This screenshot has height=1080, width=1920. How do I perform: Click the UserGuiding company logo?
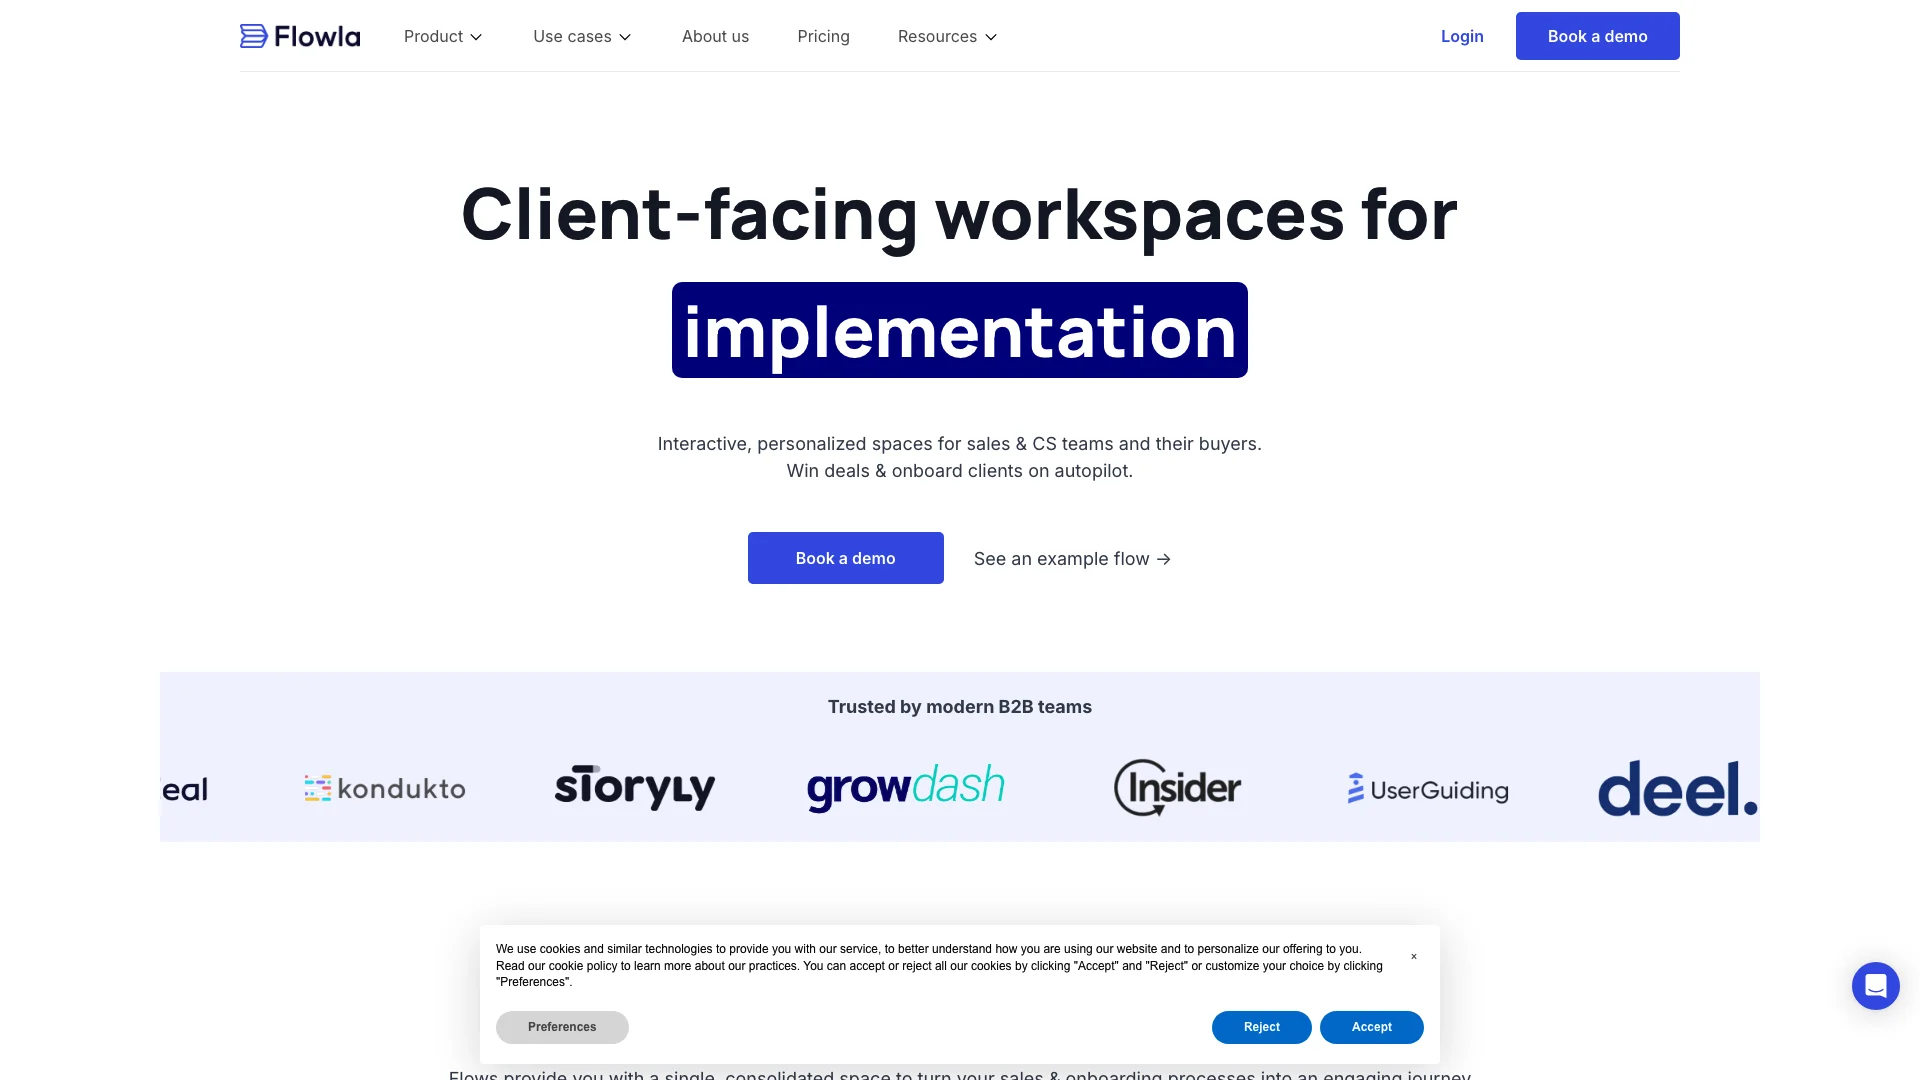[x=1428, y=789]
